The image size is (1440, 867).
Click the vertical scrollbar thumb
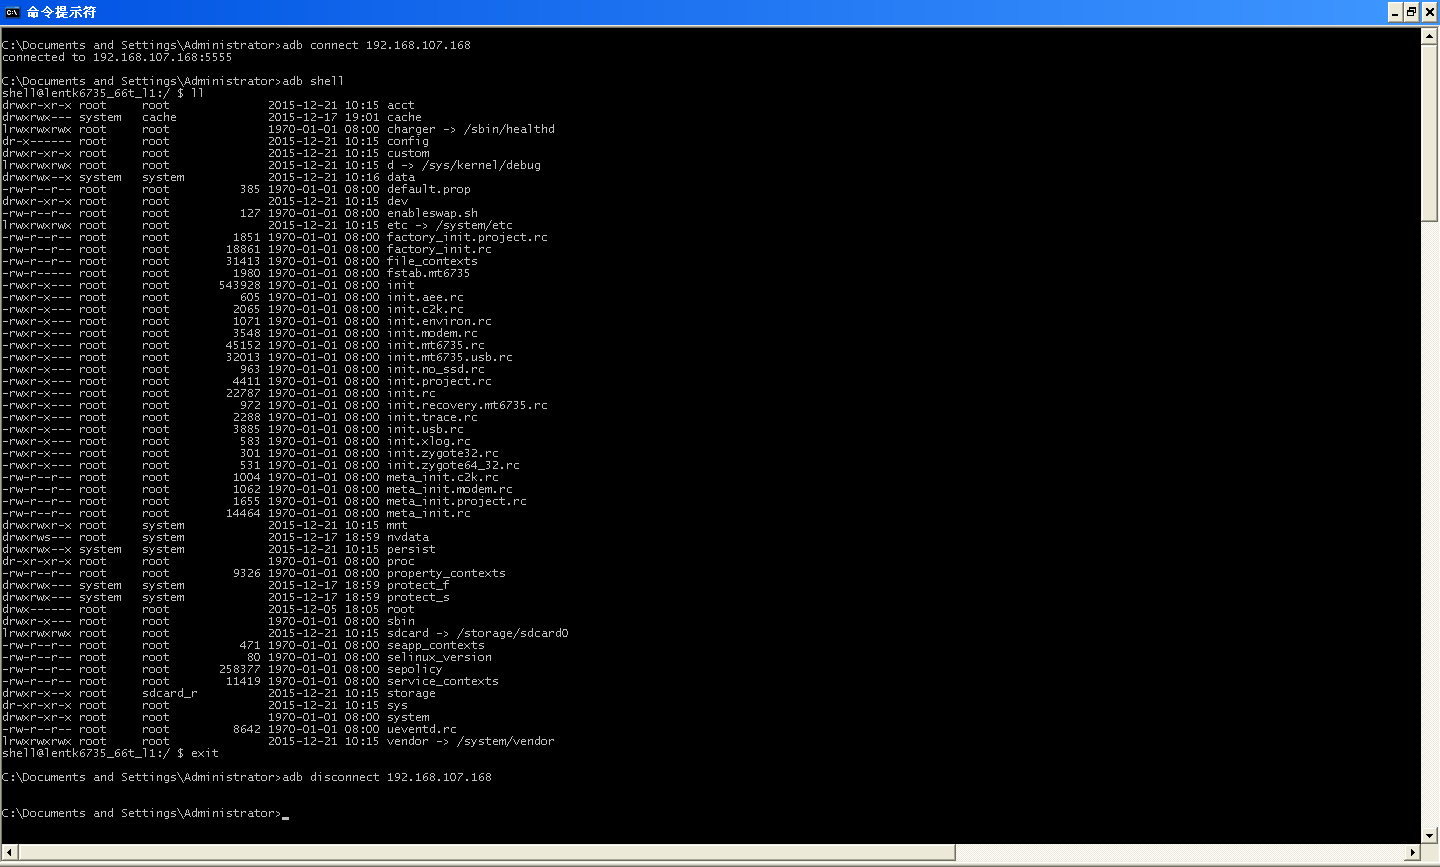pos(1429,133)
